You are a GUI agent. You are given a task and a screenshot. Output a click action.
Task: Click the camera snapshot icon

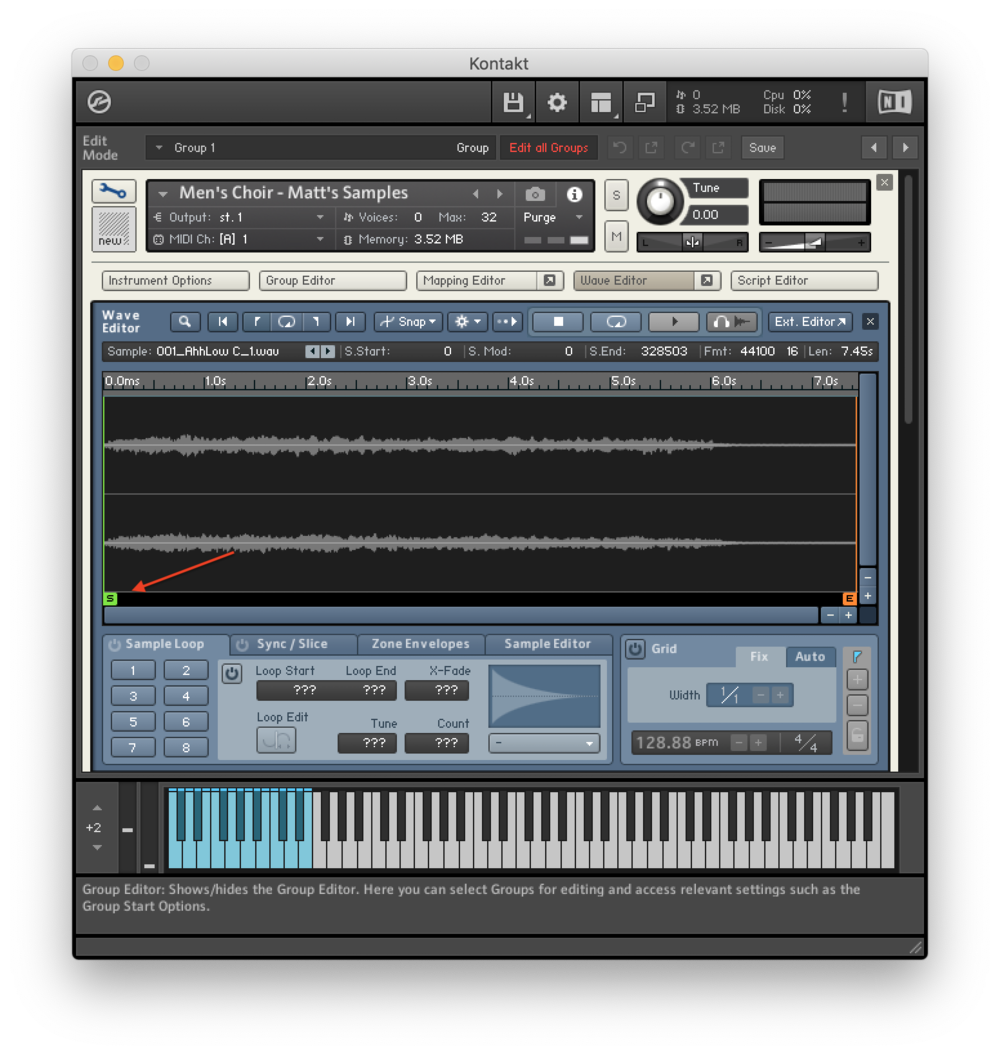click(x=535, y=194)
